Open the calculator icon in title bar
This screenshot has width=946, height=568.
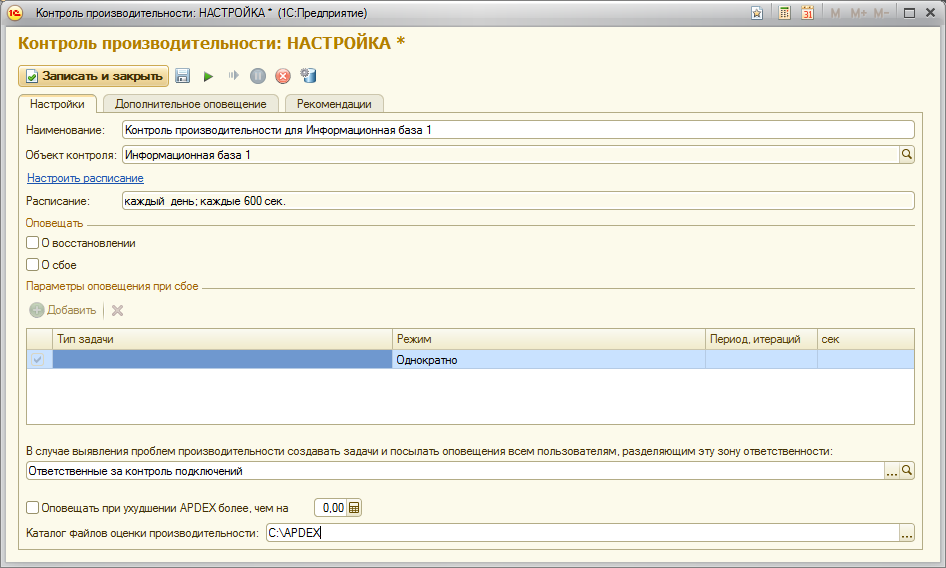(x=784, y=13)
